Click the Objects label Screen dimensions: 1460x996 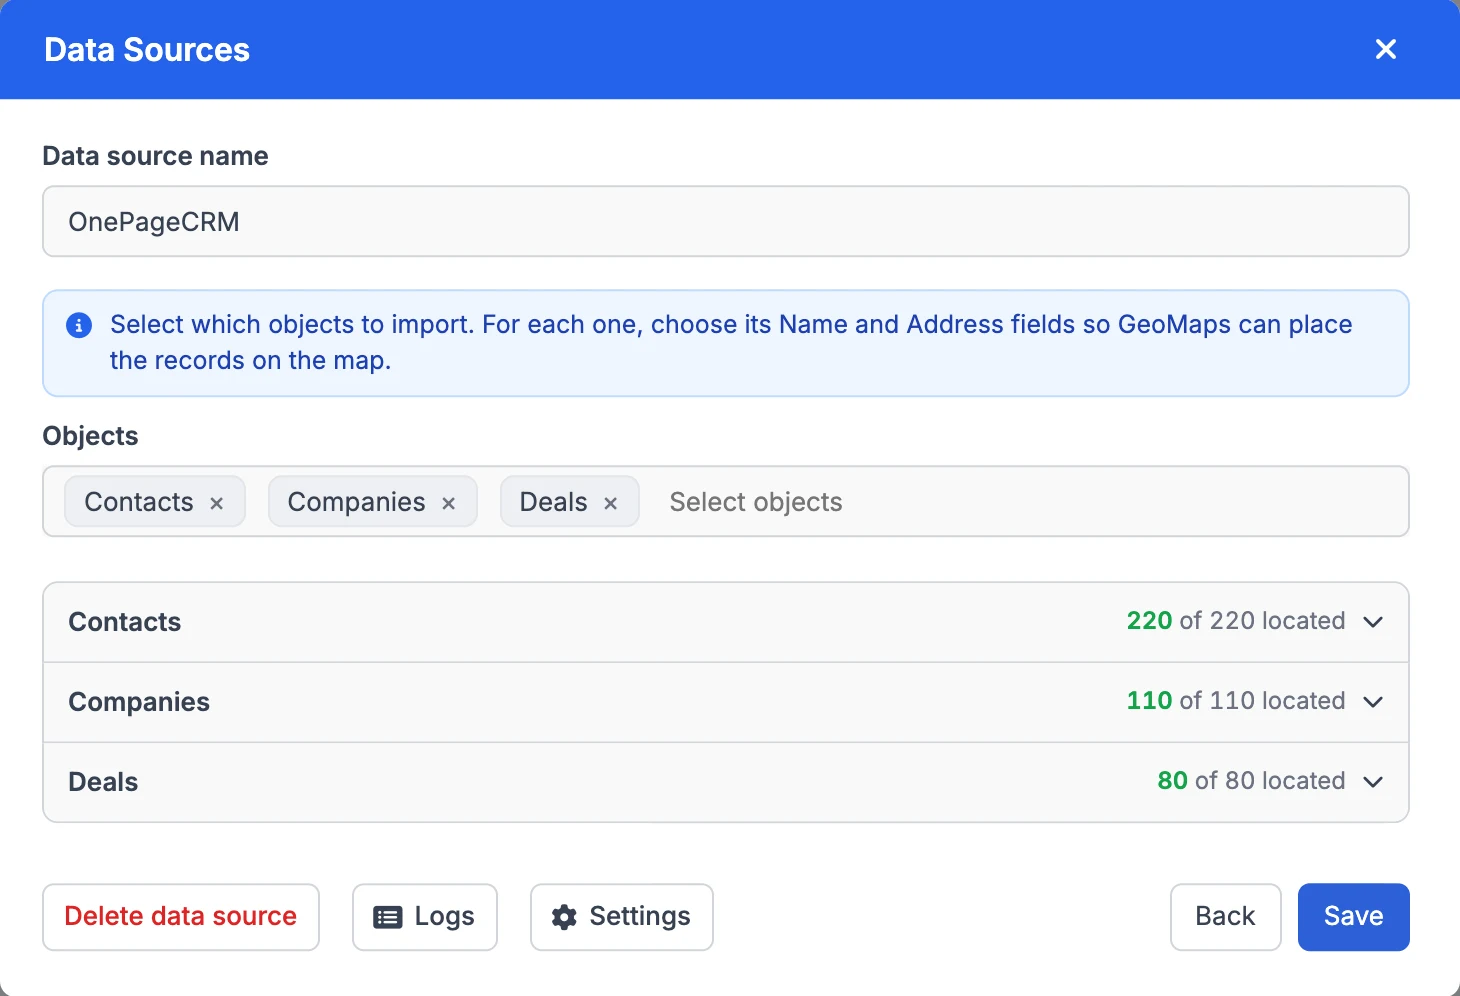(90, 436)
